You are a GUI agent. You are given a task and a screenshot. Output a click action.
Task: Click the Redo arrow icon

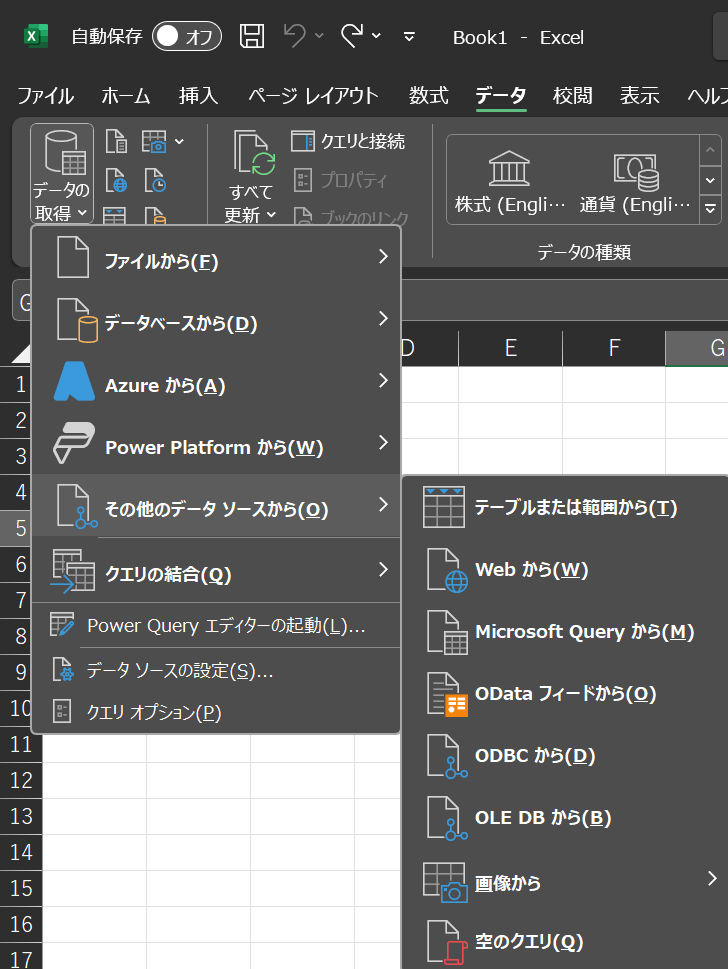(352, 36)
